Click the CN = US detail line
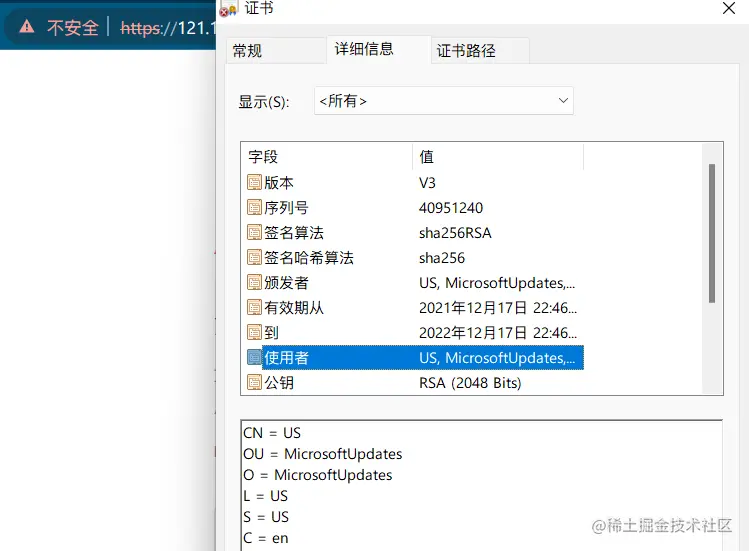Screen dimensions: 749x551 coord(272,433)
